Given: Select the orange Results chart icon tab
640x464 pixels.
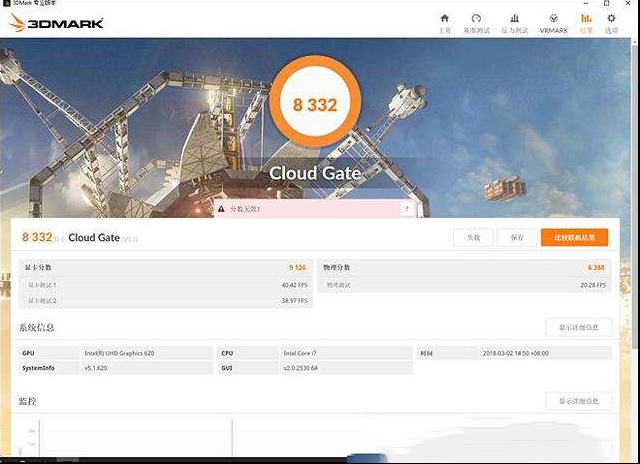Looking at the screenshot, I should [586, 24].
